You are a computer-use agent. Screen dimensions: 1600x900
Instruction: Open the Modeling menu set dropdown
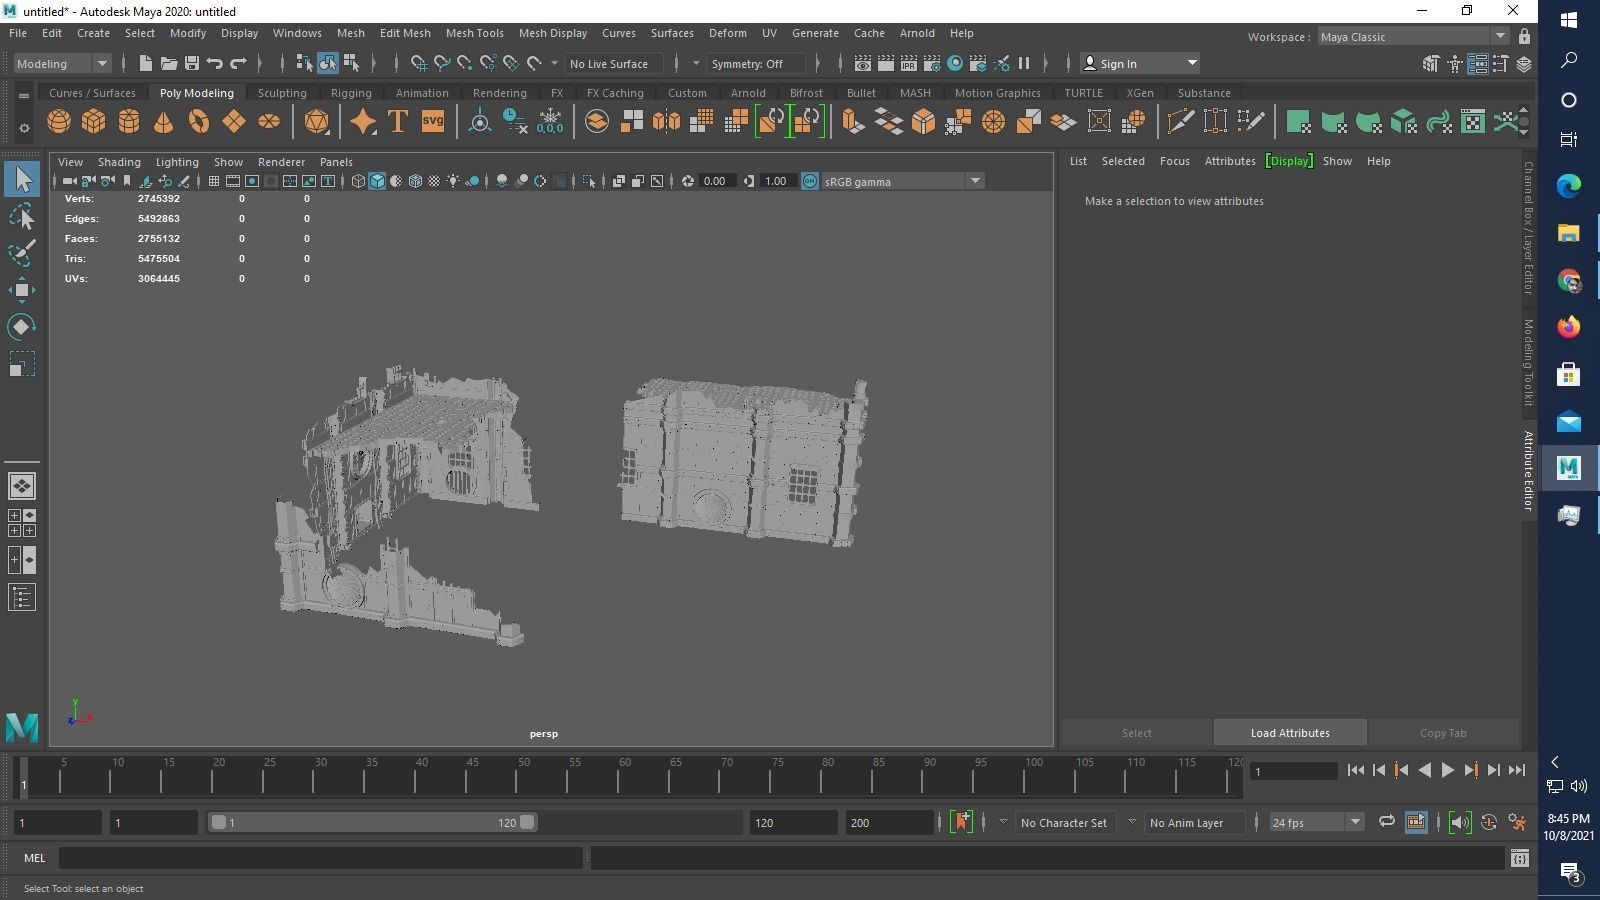click(62, 63)
